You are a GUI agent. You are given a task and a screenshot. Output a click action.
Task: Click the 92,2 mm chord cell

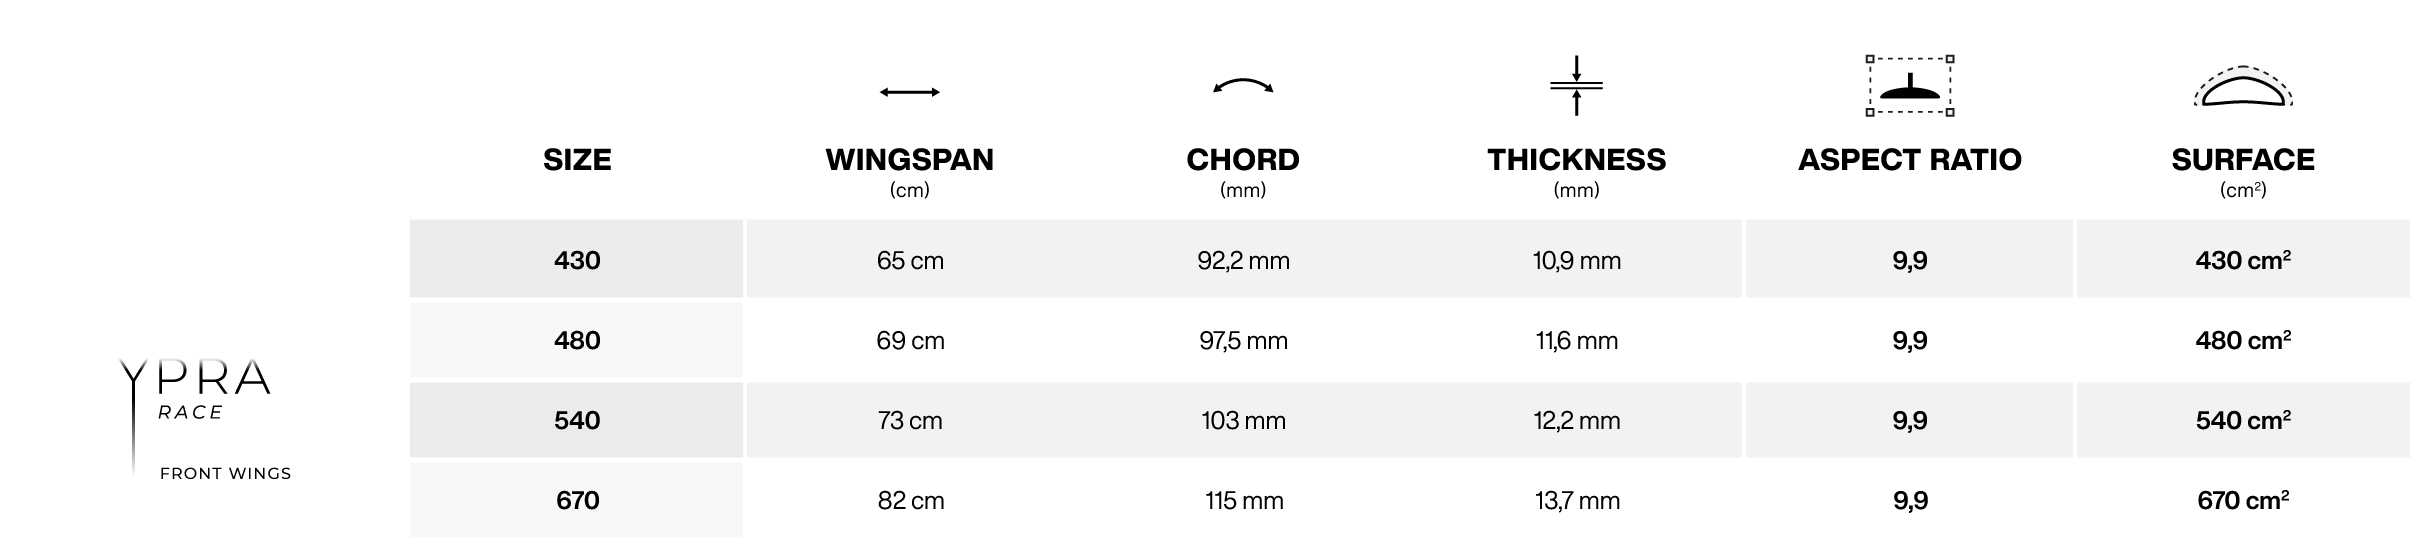tap(1243, 260)
